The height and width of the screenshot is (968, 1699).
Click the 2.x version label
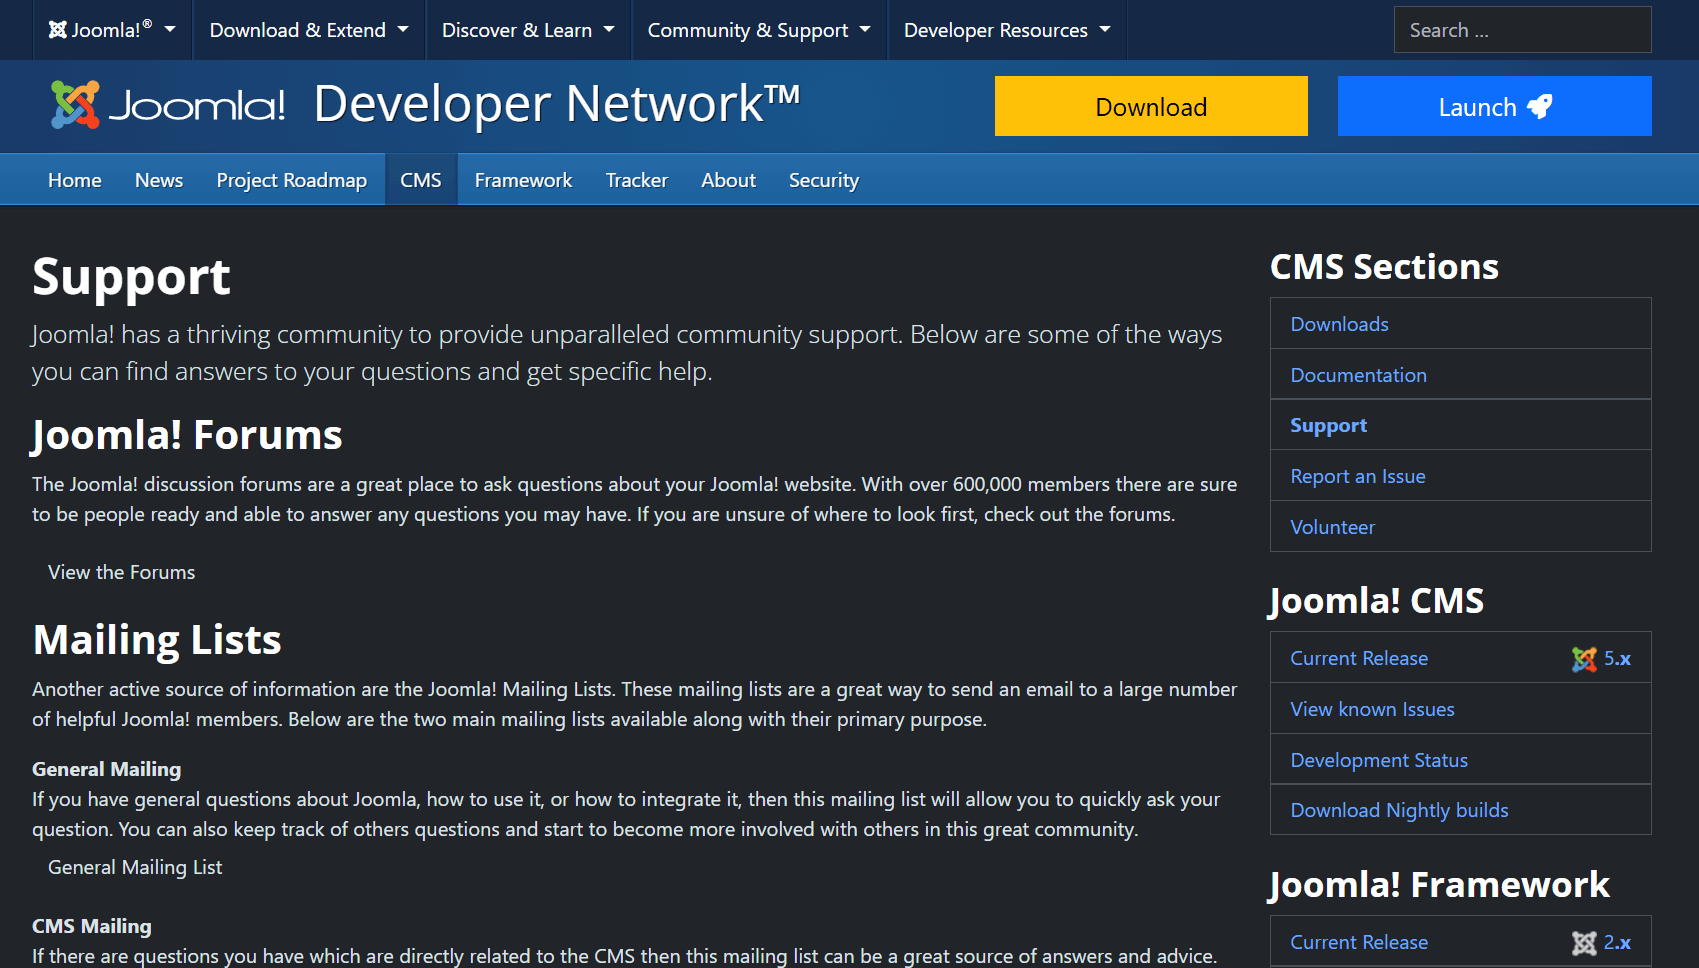1617,943
